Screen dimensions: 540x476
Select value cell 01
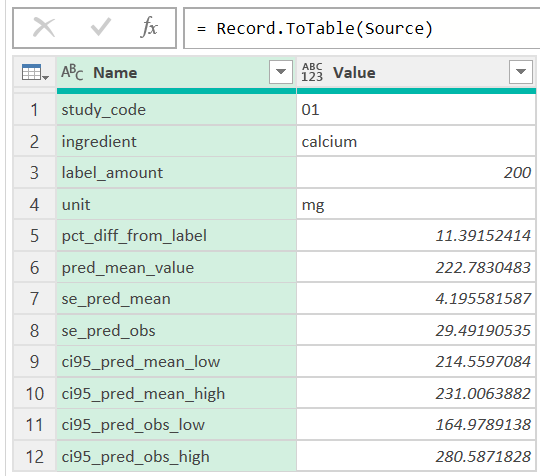pos(416,110)
